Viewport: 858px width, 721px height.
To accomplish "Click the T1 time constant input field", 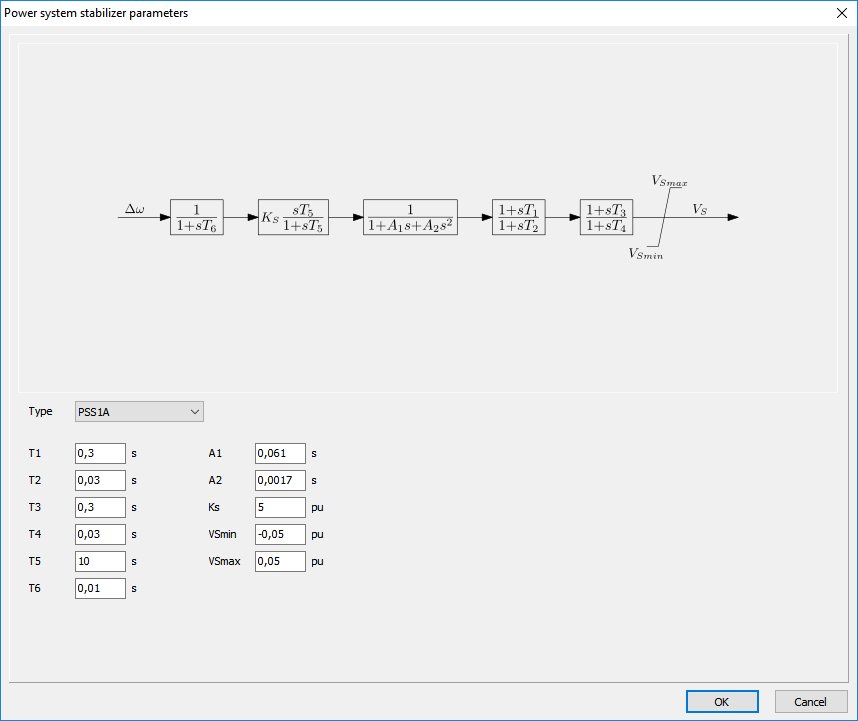I will coord(100,453).
